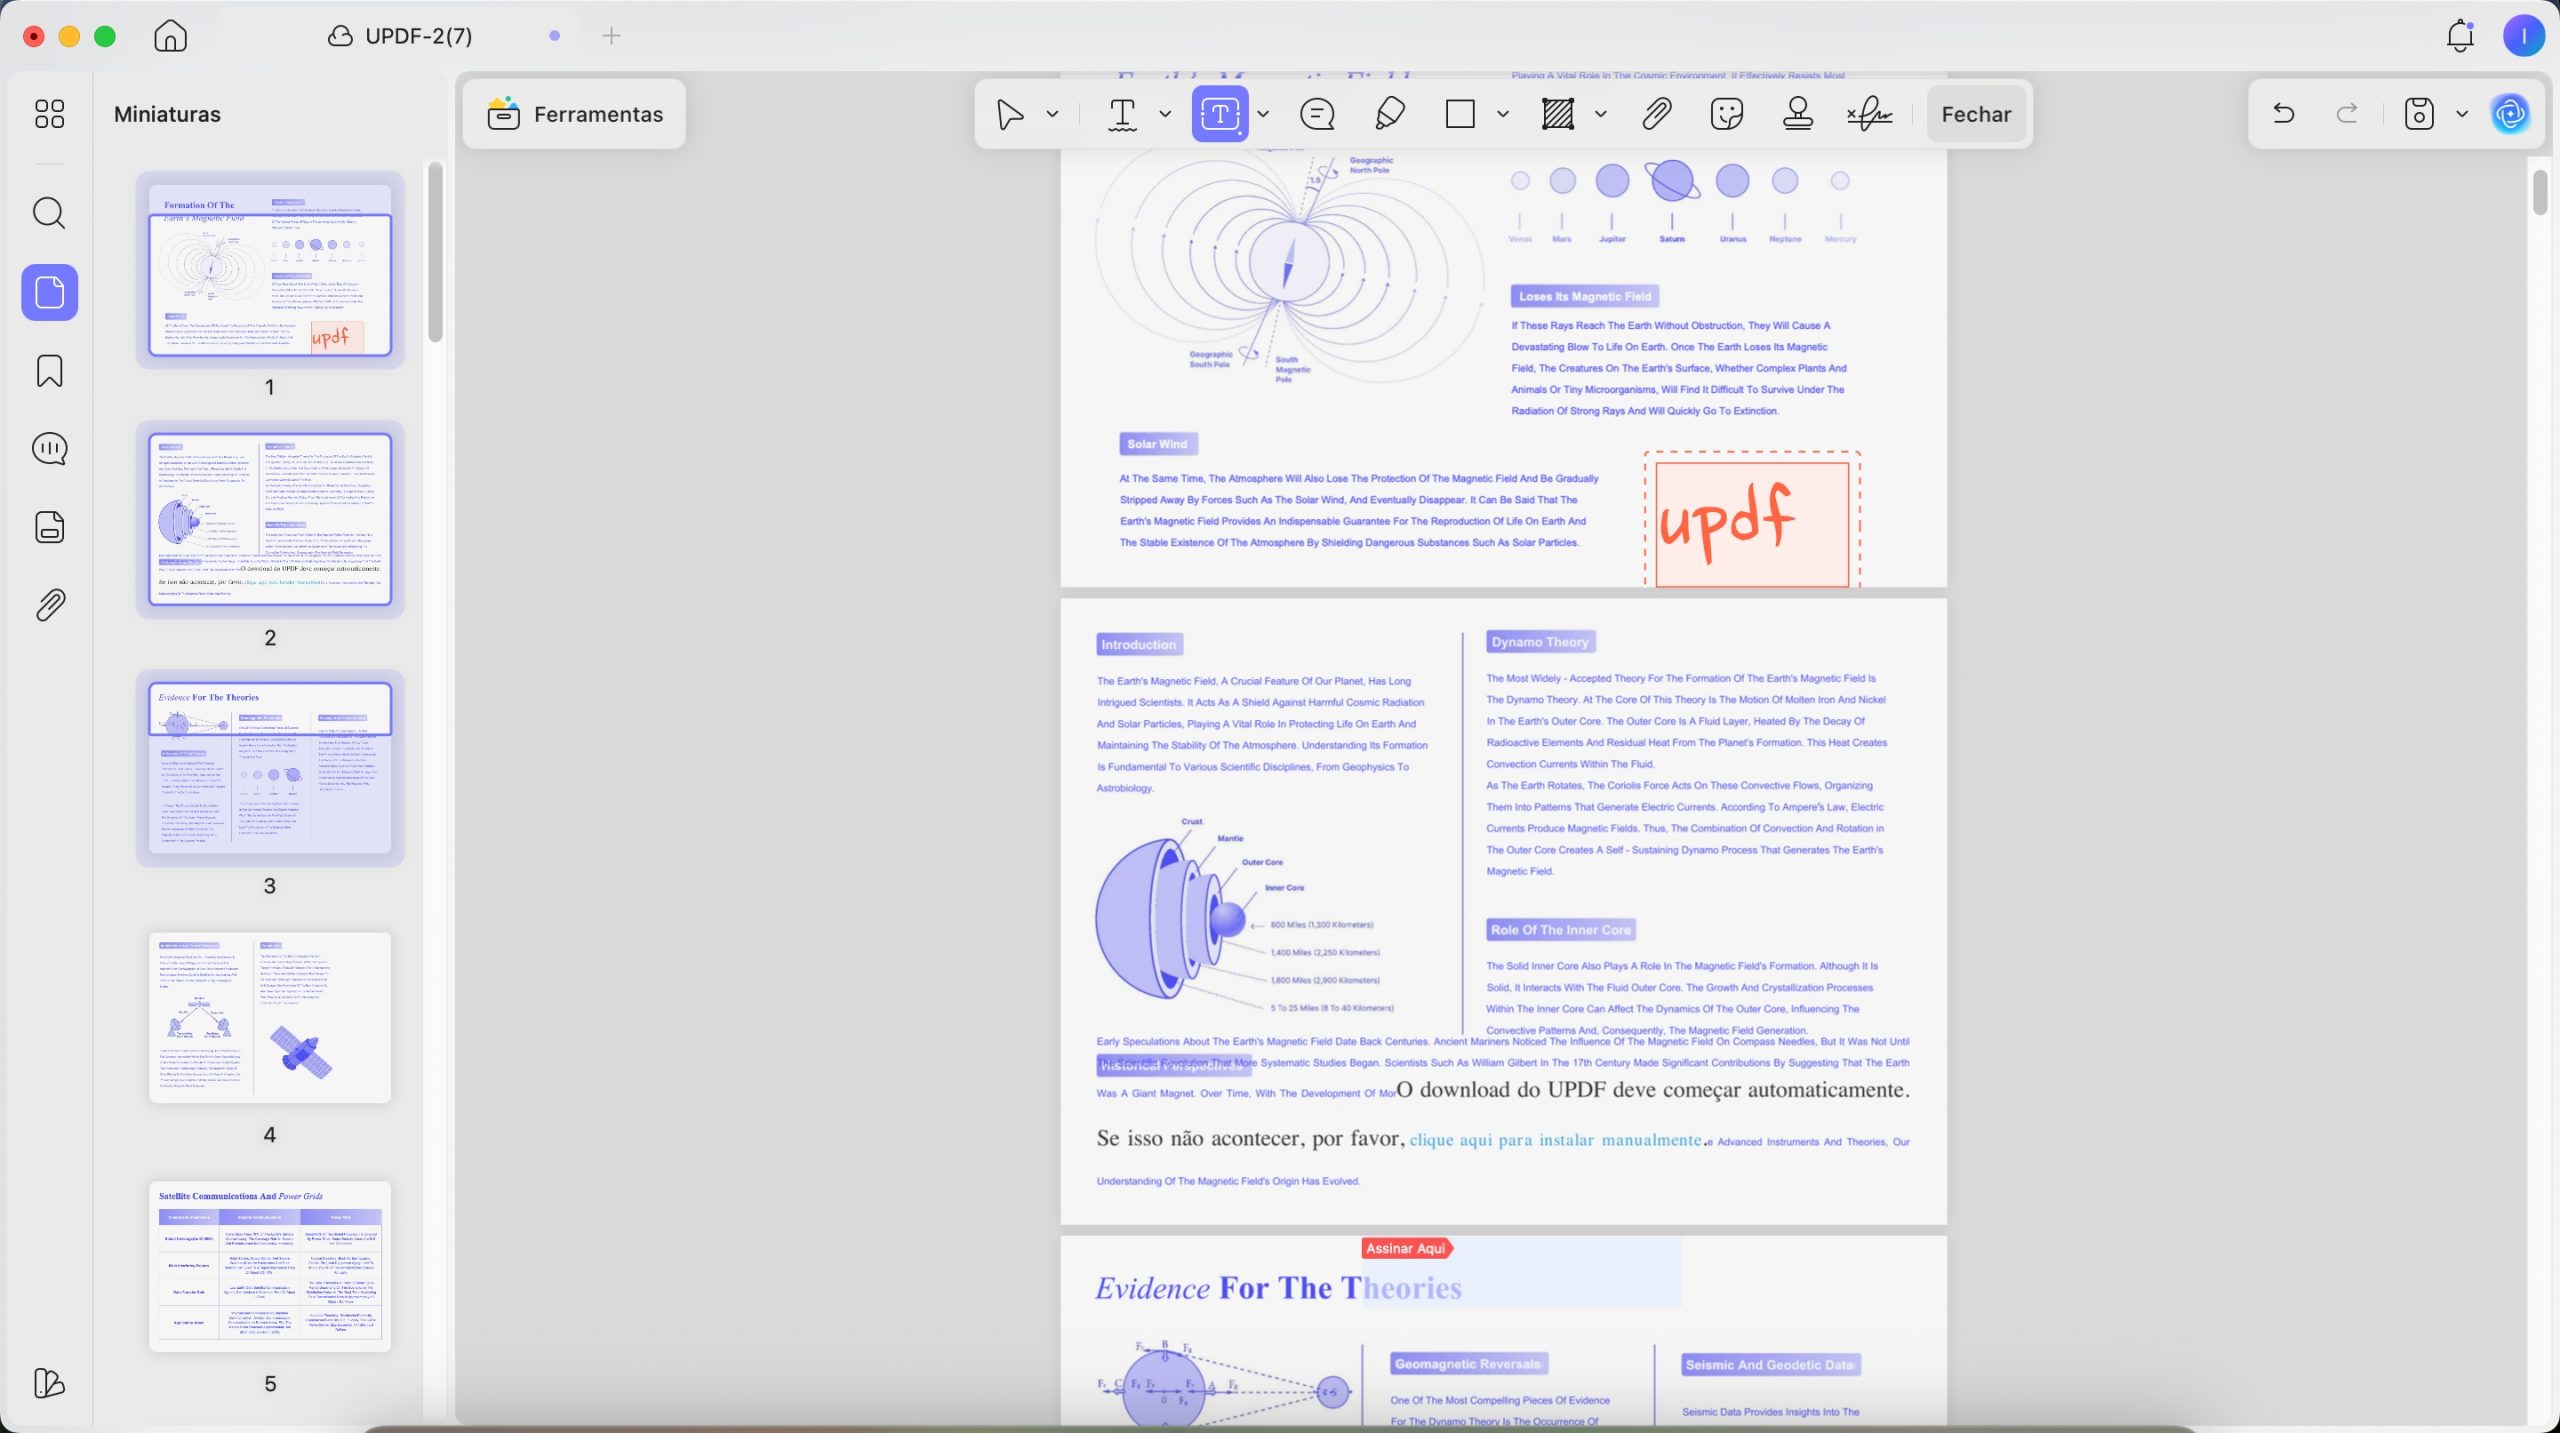Click the 'clique aqui para instalar manualmente' link
Viewport: 2560px width, 1433px height.
point(1555,1140)
